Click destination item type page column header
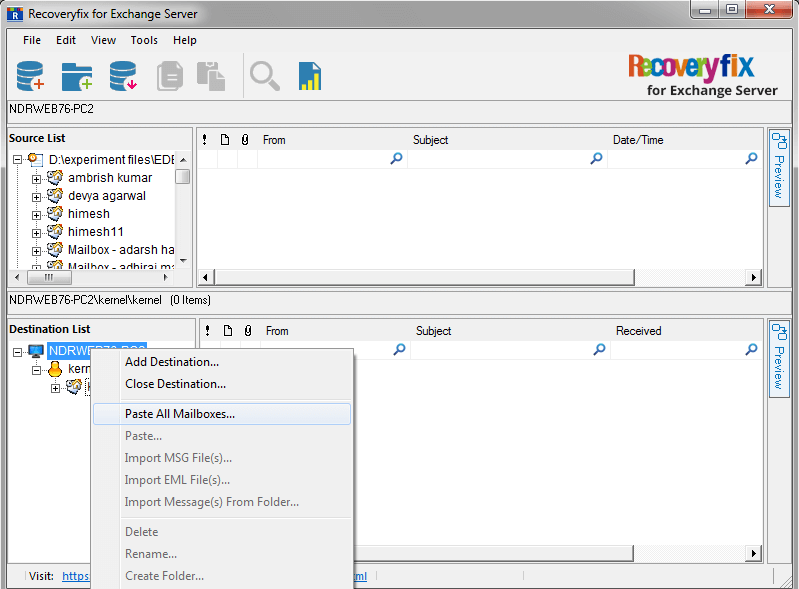The image size is (799, 589). coord(228,331)
